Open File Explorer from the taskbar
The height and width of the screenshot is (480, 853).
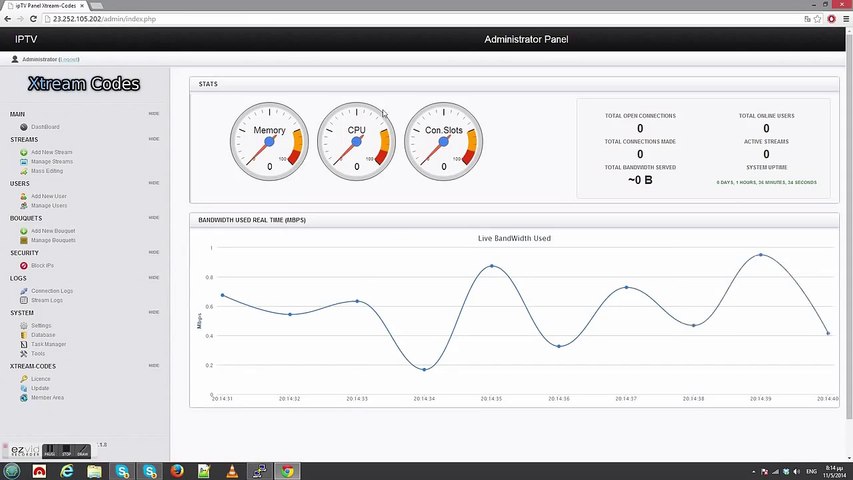(95, 471)
